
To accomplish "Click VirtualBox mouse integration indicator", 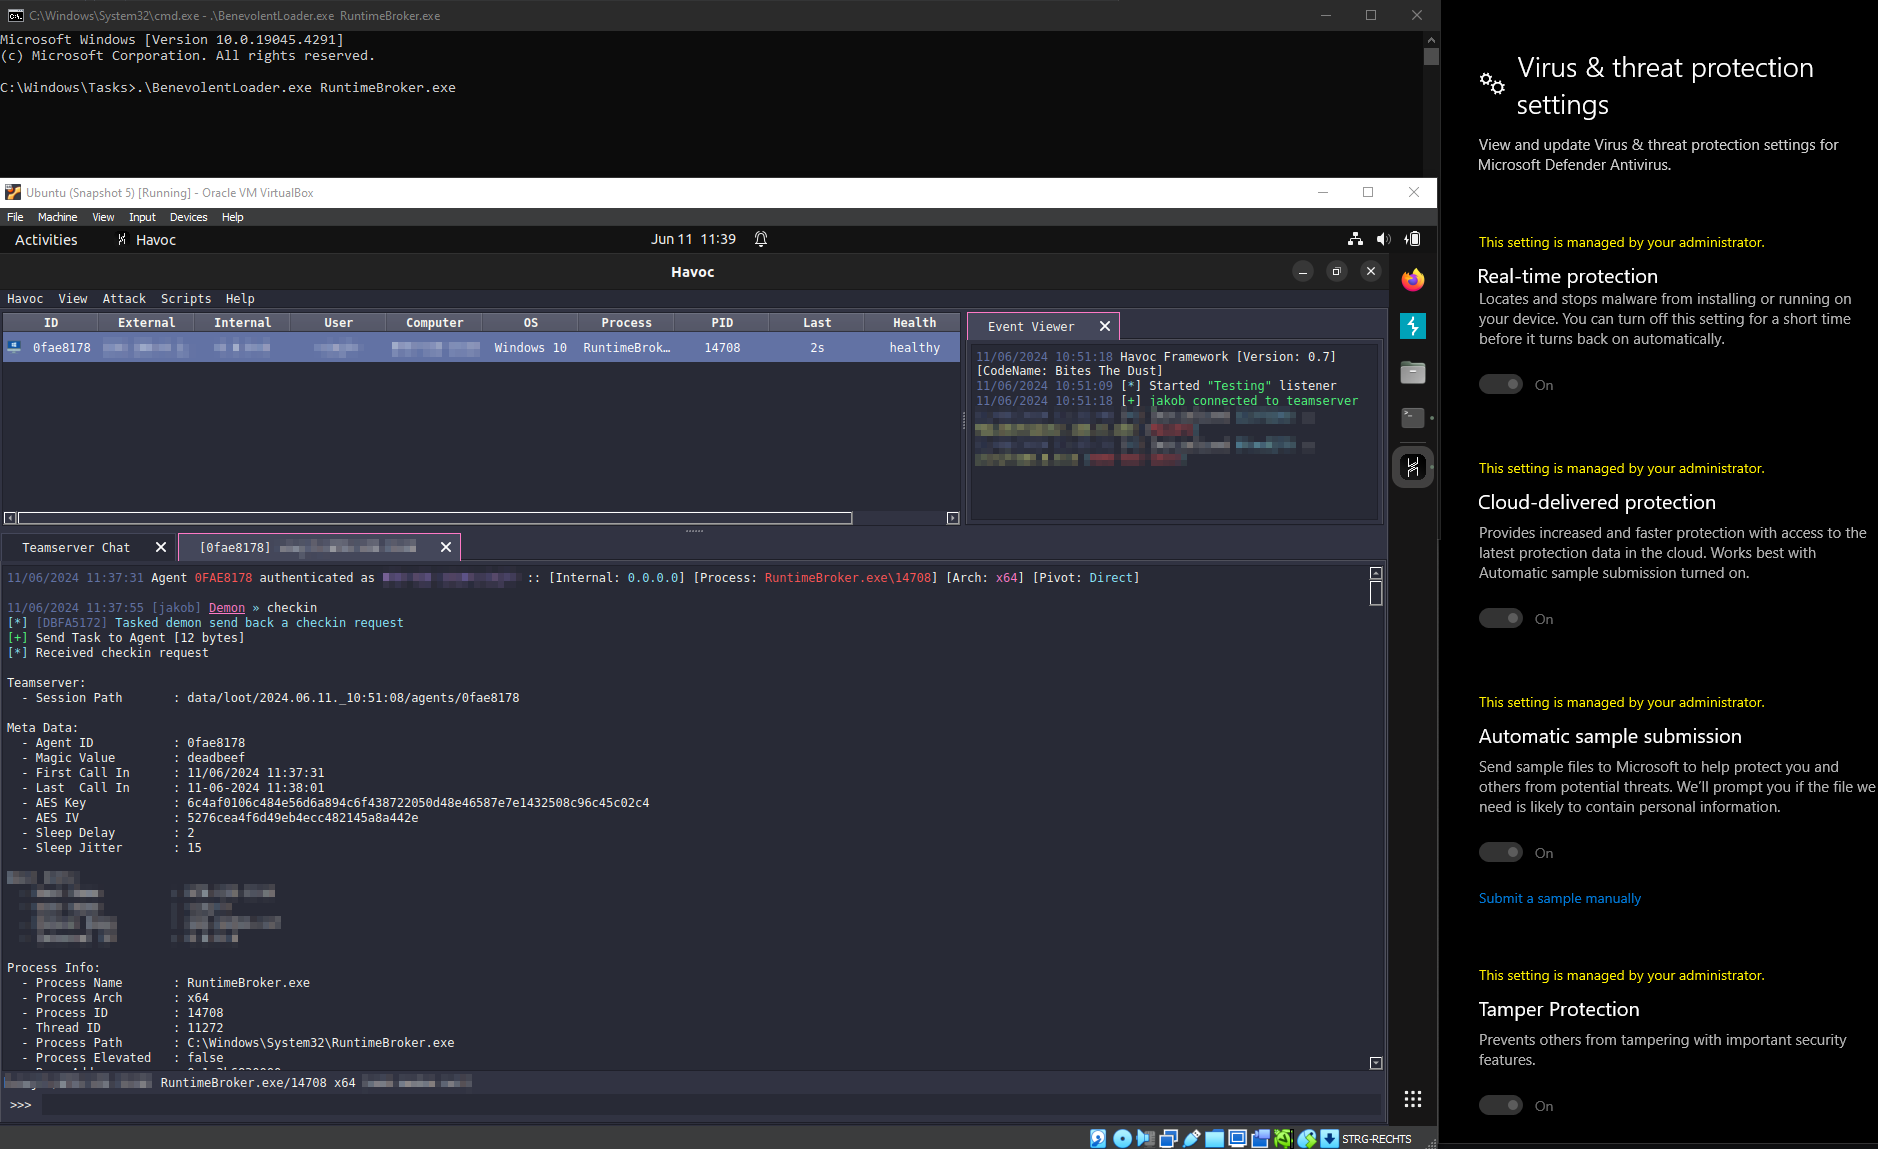I will click(1307, 1138).
